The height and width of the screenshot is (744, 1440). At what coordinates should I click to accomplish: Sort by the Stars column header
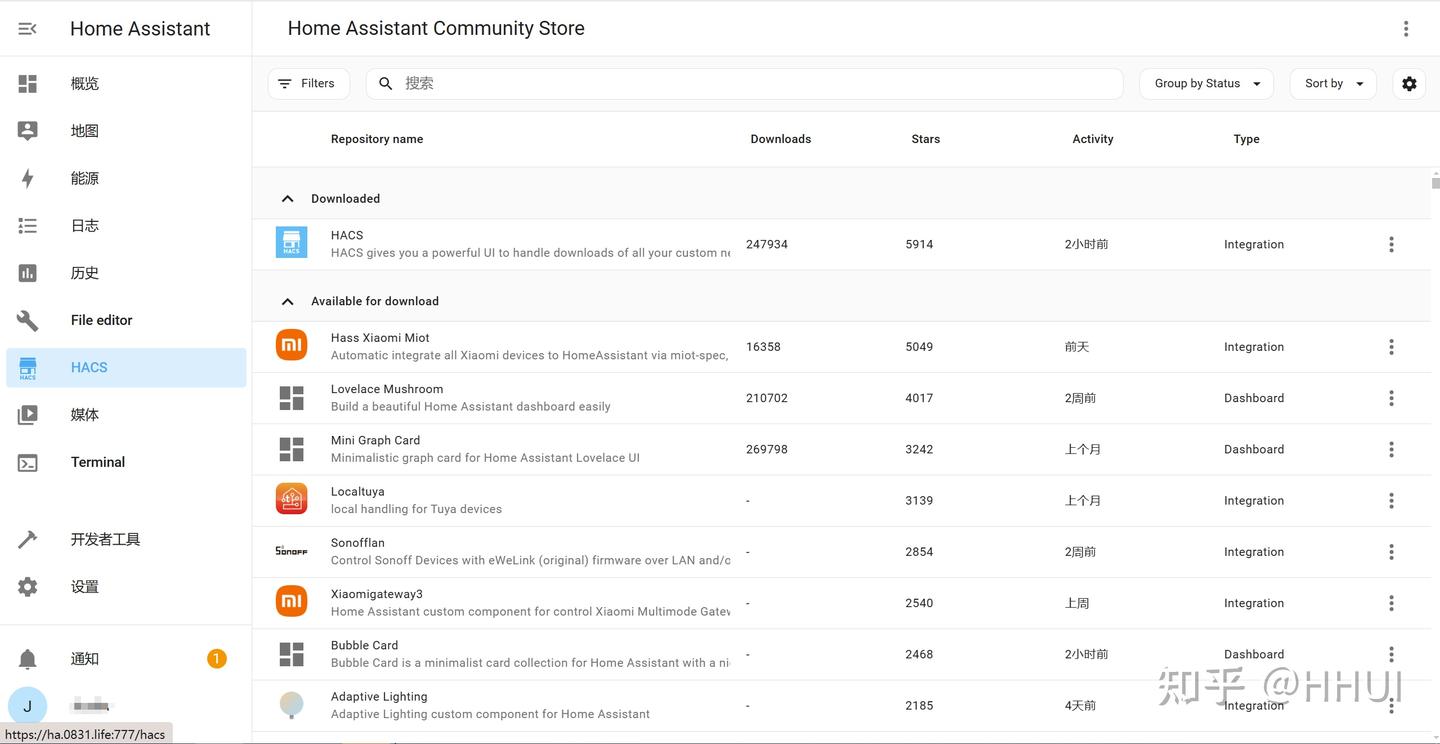pyautogui.click(x=925, y=139)
